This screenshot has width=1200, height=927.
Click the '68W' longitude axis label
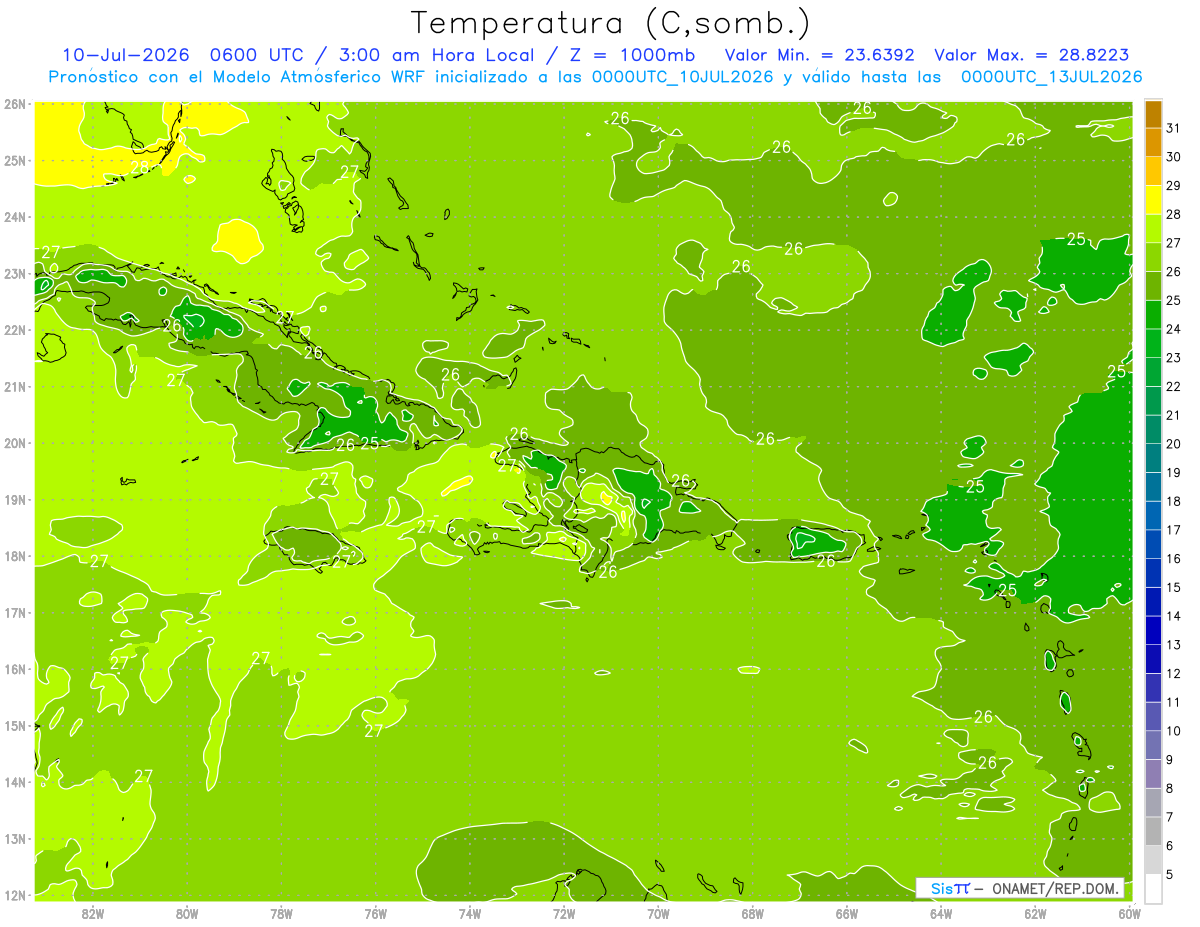(753, 913)
